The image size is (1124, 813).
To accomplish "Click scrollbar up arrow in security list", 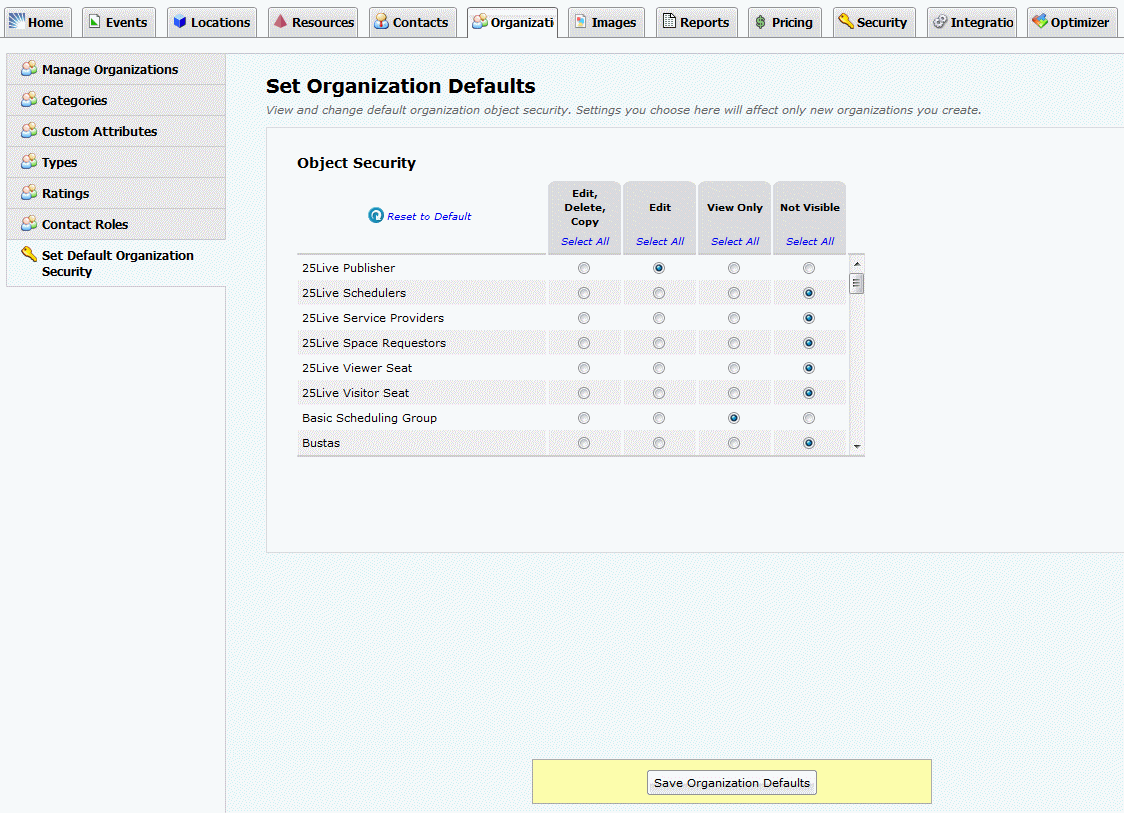I will pyautogui.click(x=857, y=264).
